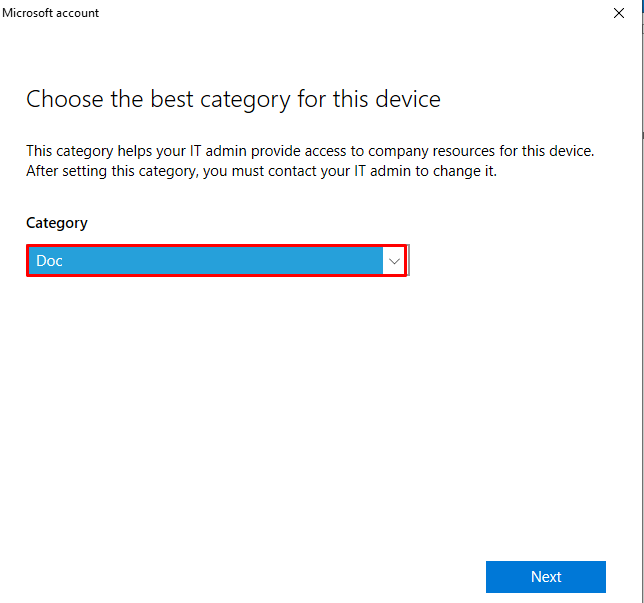Click empty space right of Category combo box

tap(520, 261)
